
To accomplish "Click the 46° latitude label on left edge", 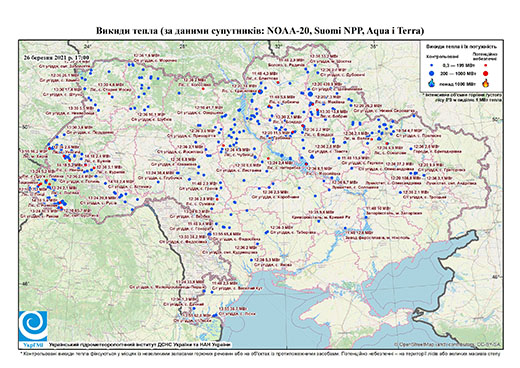I will [25, 284].
